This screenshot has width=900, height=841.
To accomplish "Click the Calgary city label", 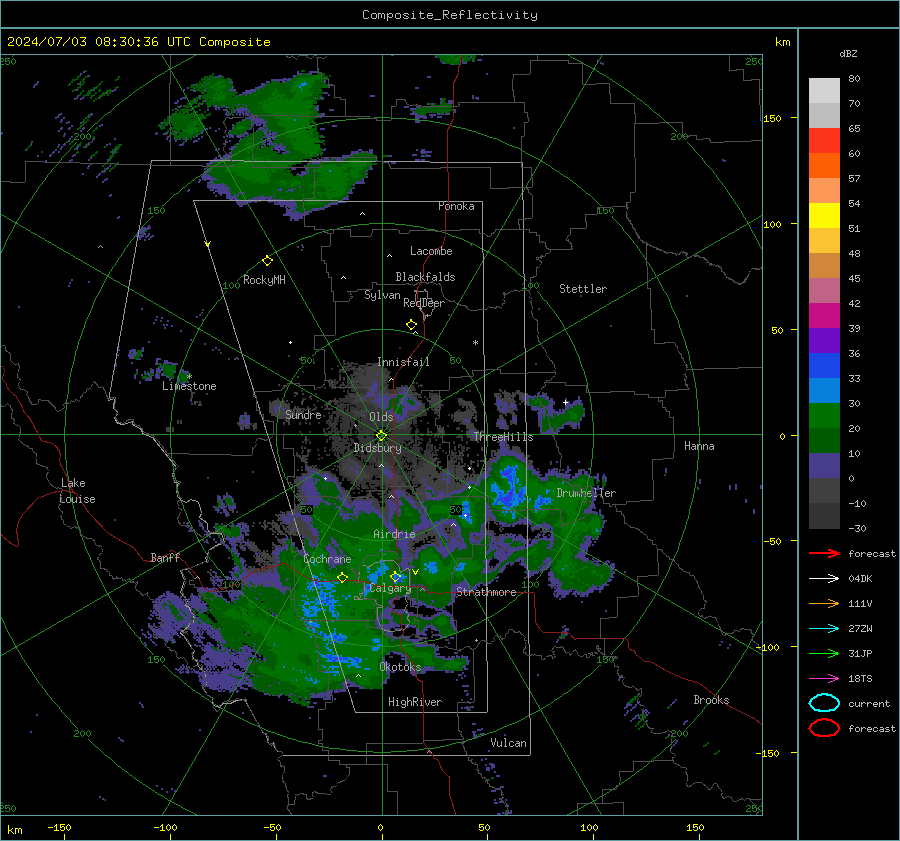I will 390,588.
